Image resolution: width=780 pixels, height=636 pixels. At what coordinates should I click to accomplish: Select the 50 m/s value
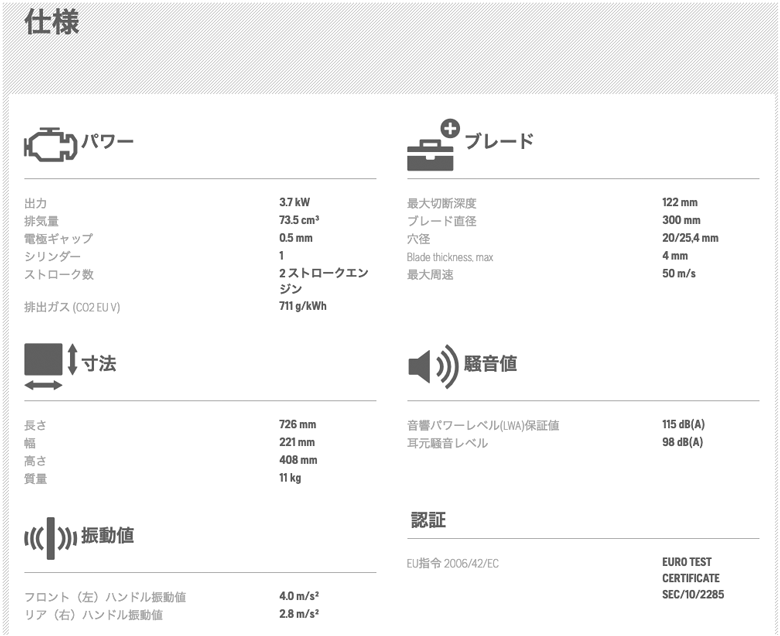click(x=679, y=273)
